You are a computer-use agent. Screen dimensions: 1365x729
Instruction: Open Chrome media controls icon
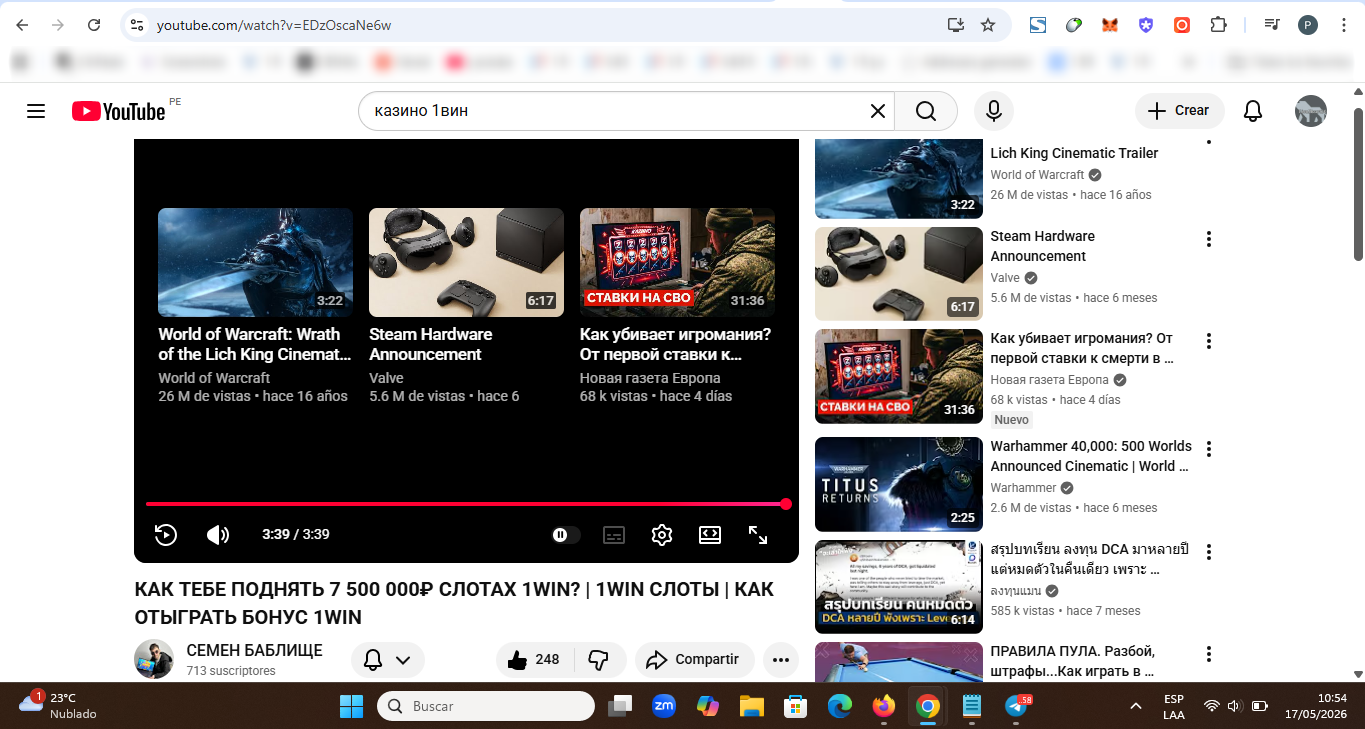[x=1272, y=25]
